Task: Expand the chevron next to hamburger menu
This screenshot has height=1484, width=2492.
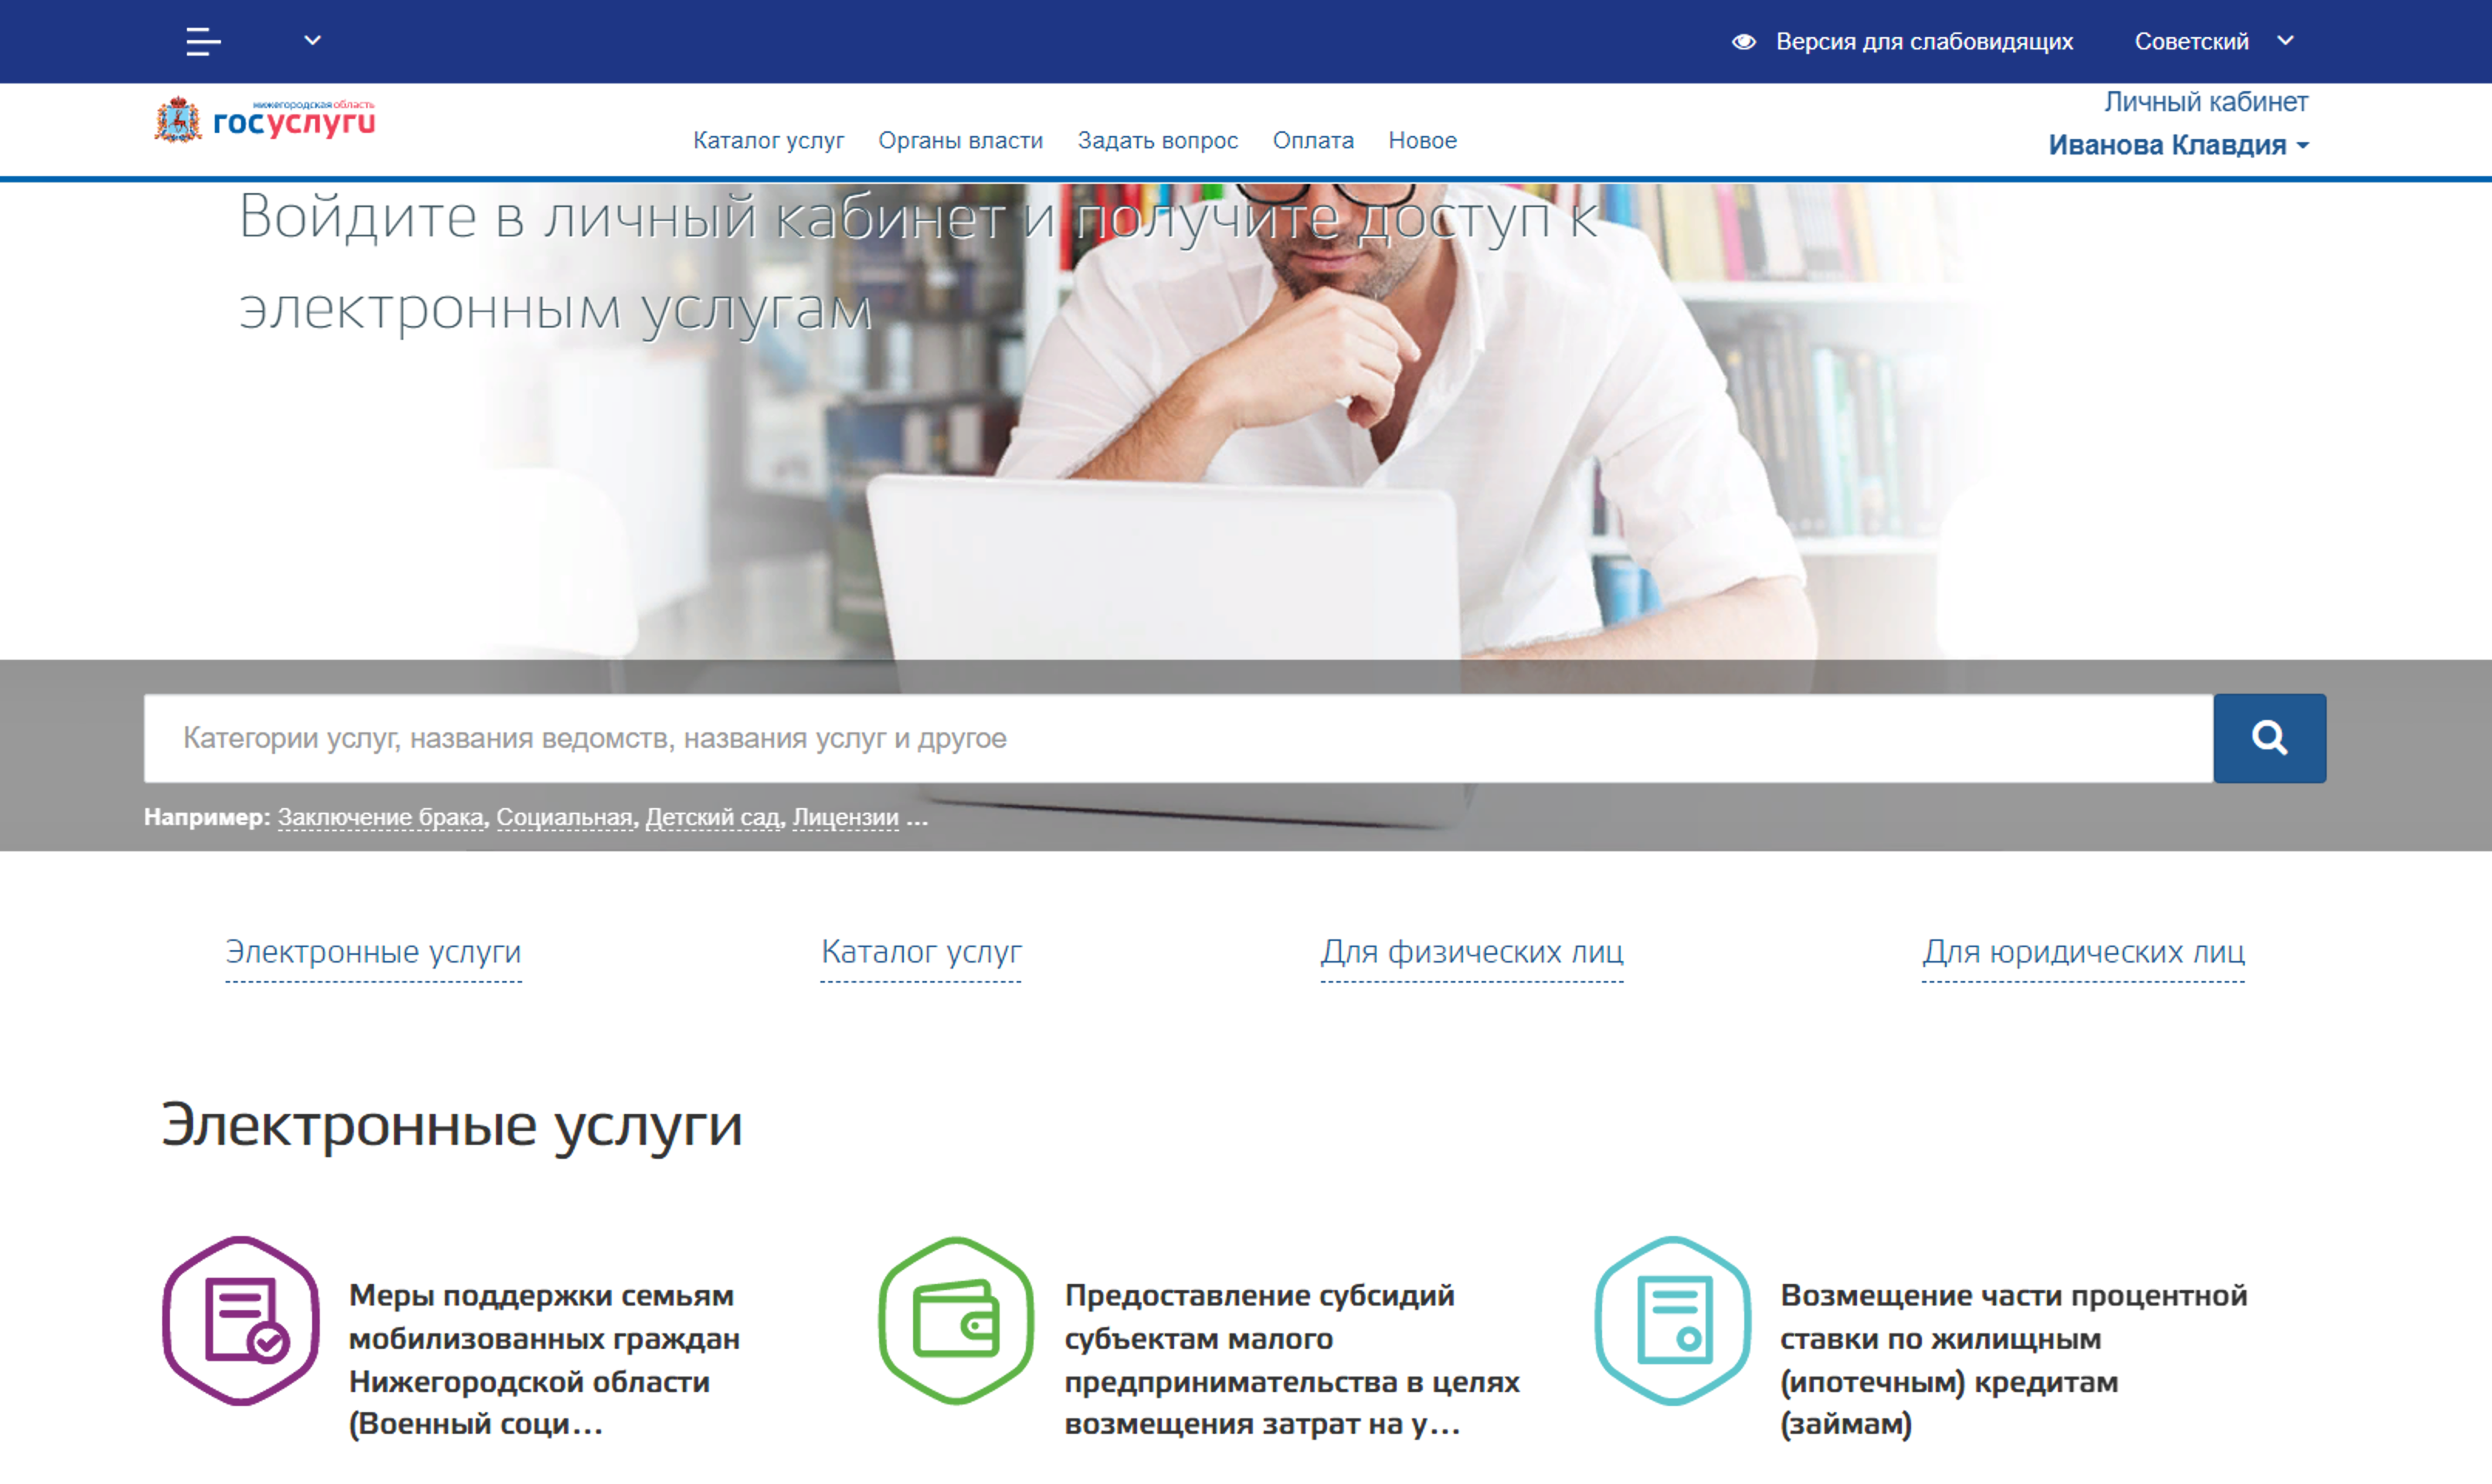Action: click(312, 40)
